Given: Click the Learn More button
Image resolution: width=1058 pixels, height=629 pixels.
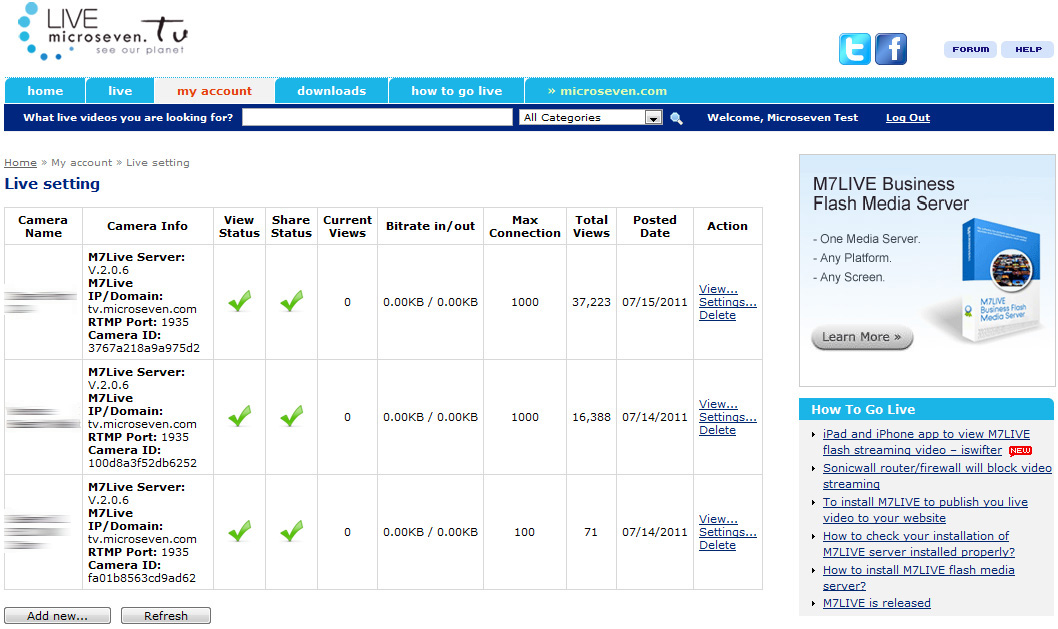Looking at the screenshot, I should click(862, 337).
